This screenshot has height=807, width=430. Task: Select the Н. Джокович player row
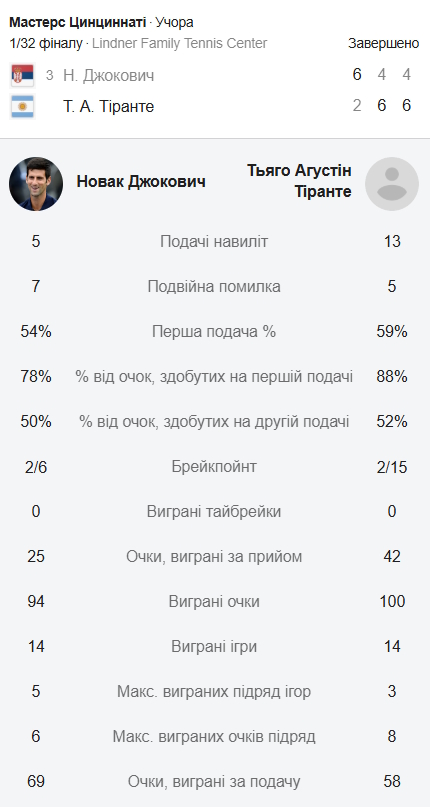point(215,75)
